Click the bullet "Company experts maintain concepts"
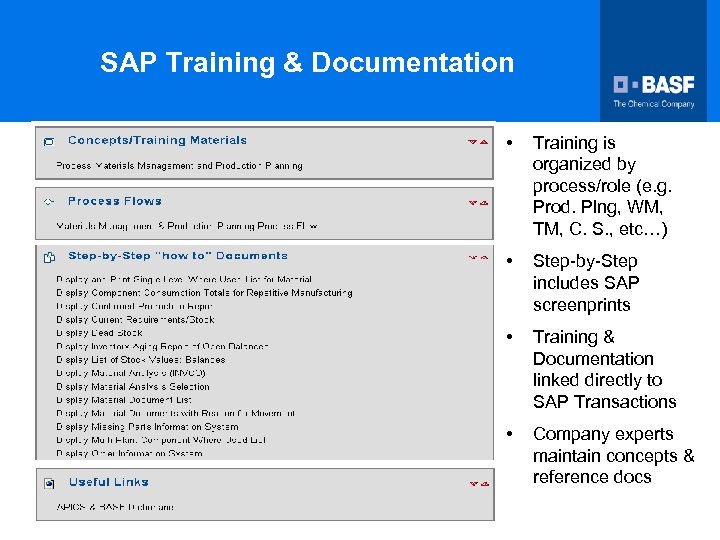 613,456
